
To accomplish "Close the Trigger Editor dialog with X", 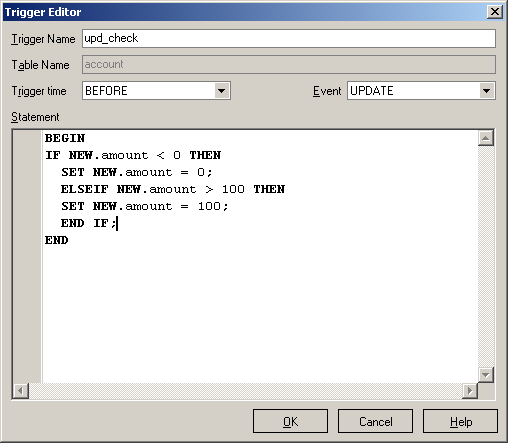I will [x=495, y=12].
